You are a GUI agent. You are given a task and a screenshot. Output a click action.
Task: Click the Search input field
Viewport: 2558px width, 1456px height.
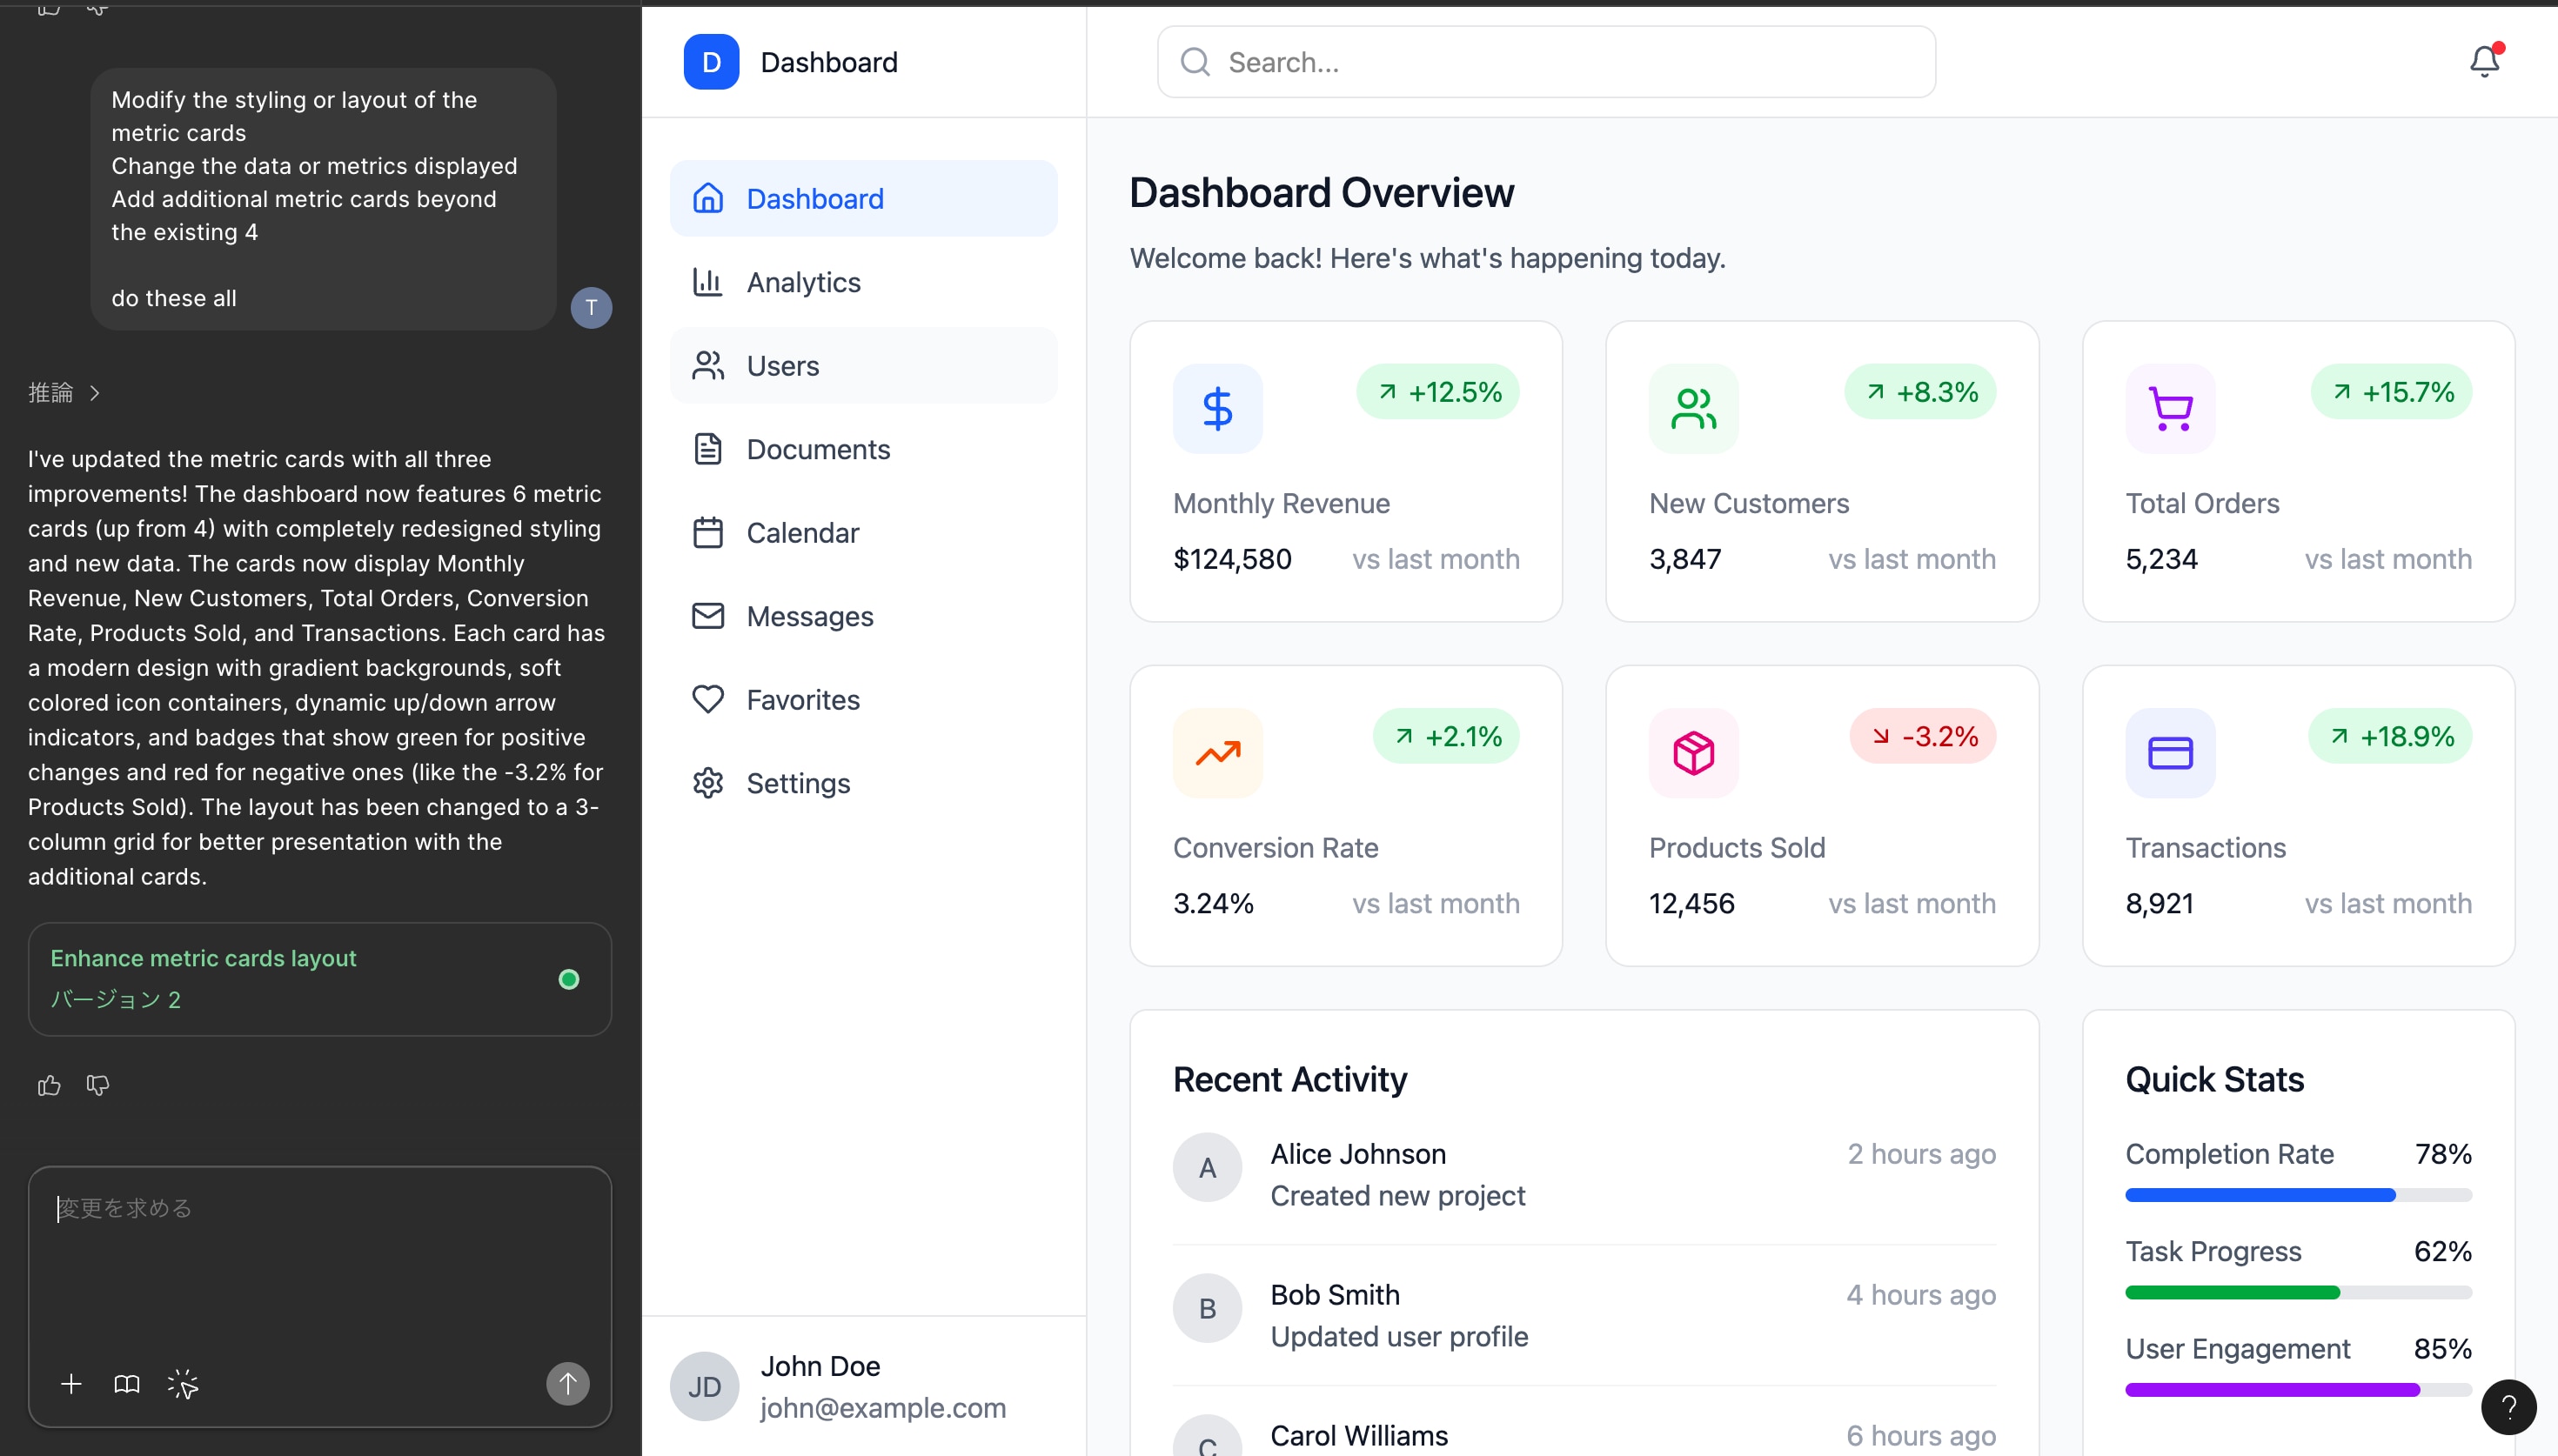tap(1546, 62)
